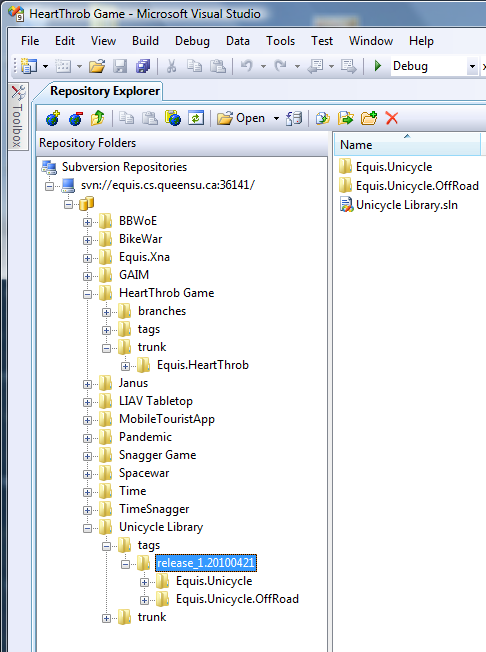Image resolution: width=486 pixels, height=652 pixels.
Task: Click the Navigate Backward icon
Action: point(315,66)
